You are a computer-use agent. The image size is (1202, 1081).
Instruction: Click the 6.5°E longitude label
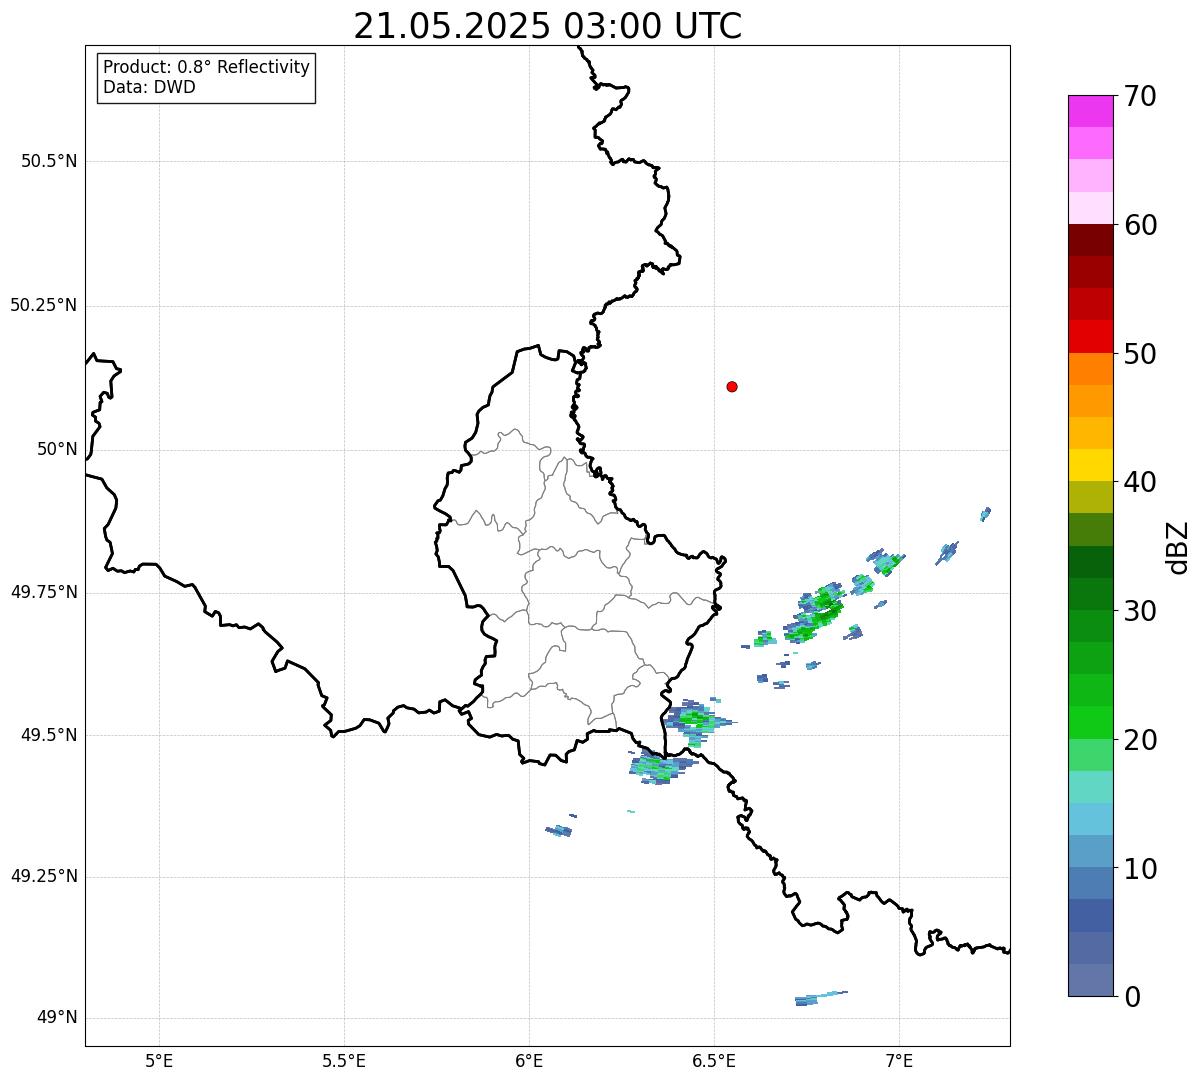[714, 1061]
